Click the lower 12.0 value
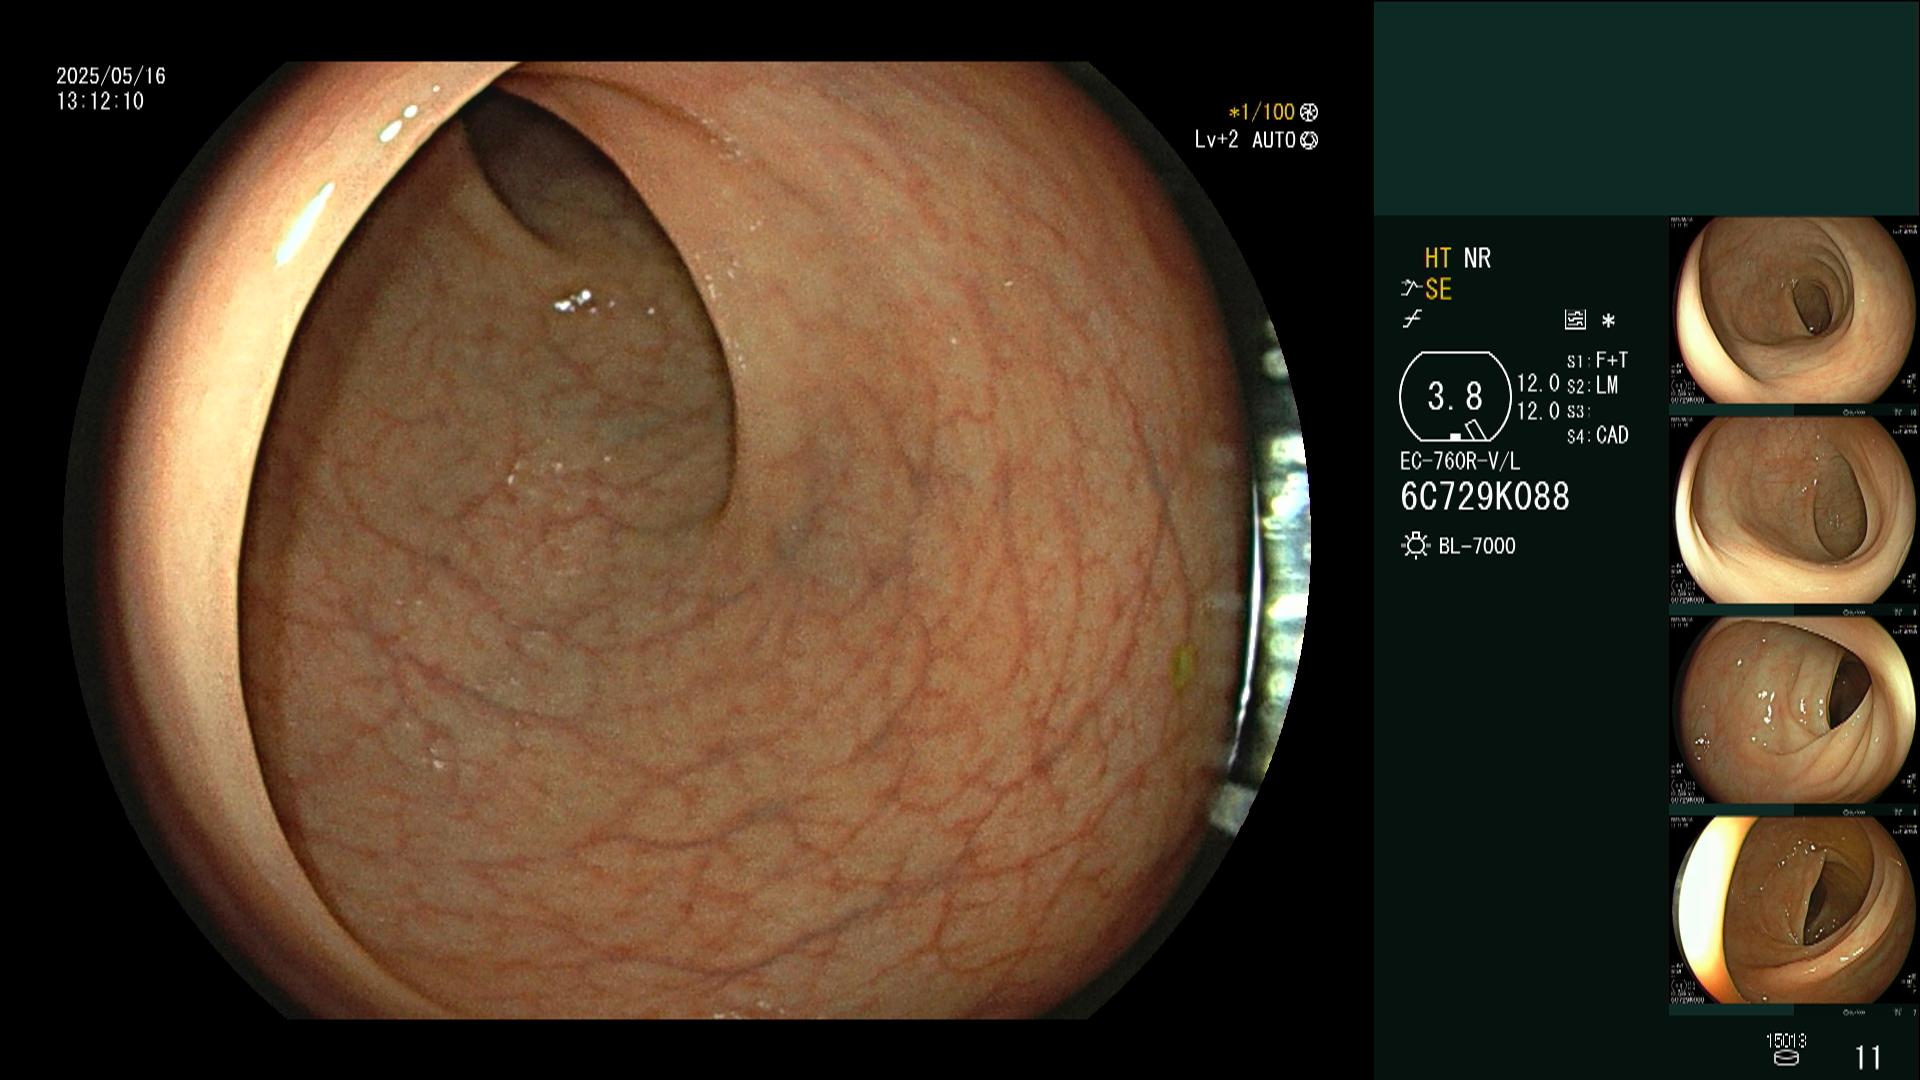The height and width of the screenshot is (1080, 1920). pyautogui.click(x=1538, y=411)
